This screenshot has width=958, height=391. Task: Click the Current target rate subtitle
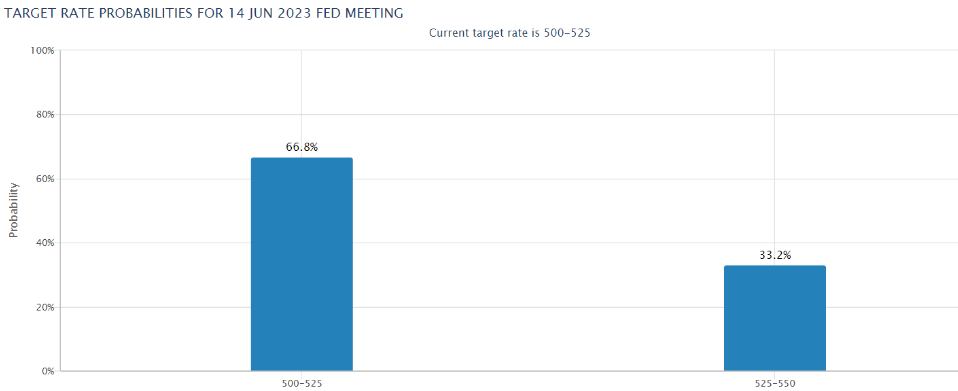click(x=509, y=33)
